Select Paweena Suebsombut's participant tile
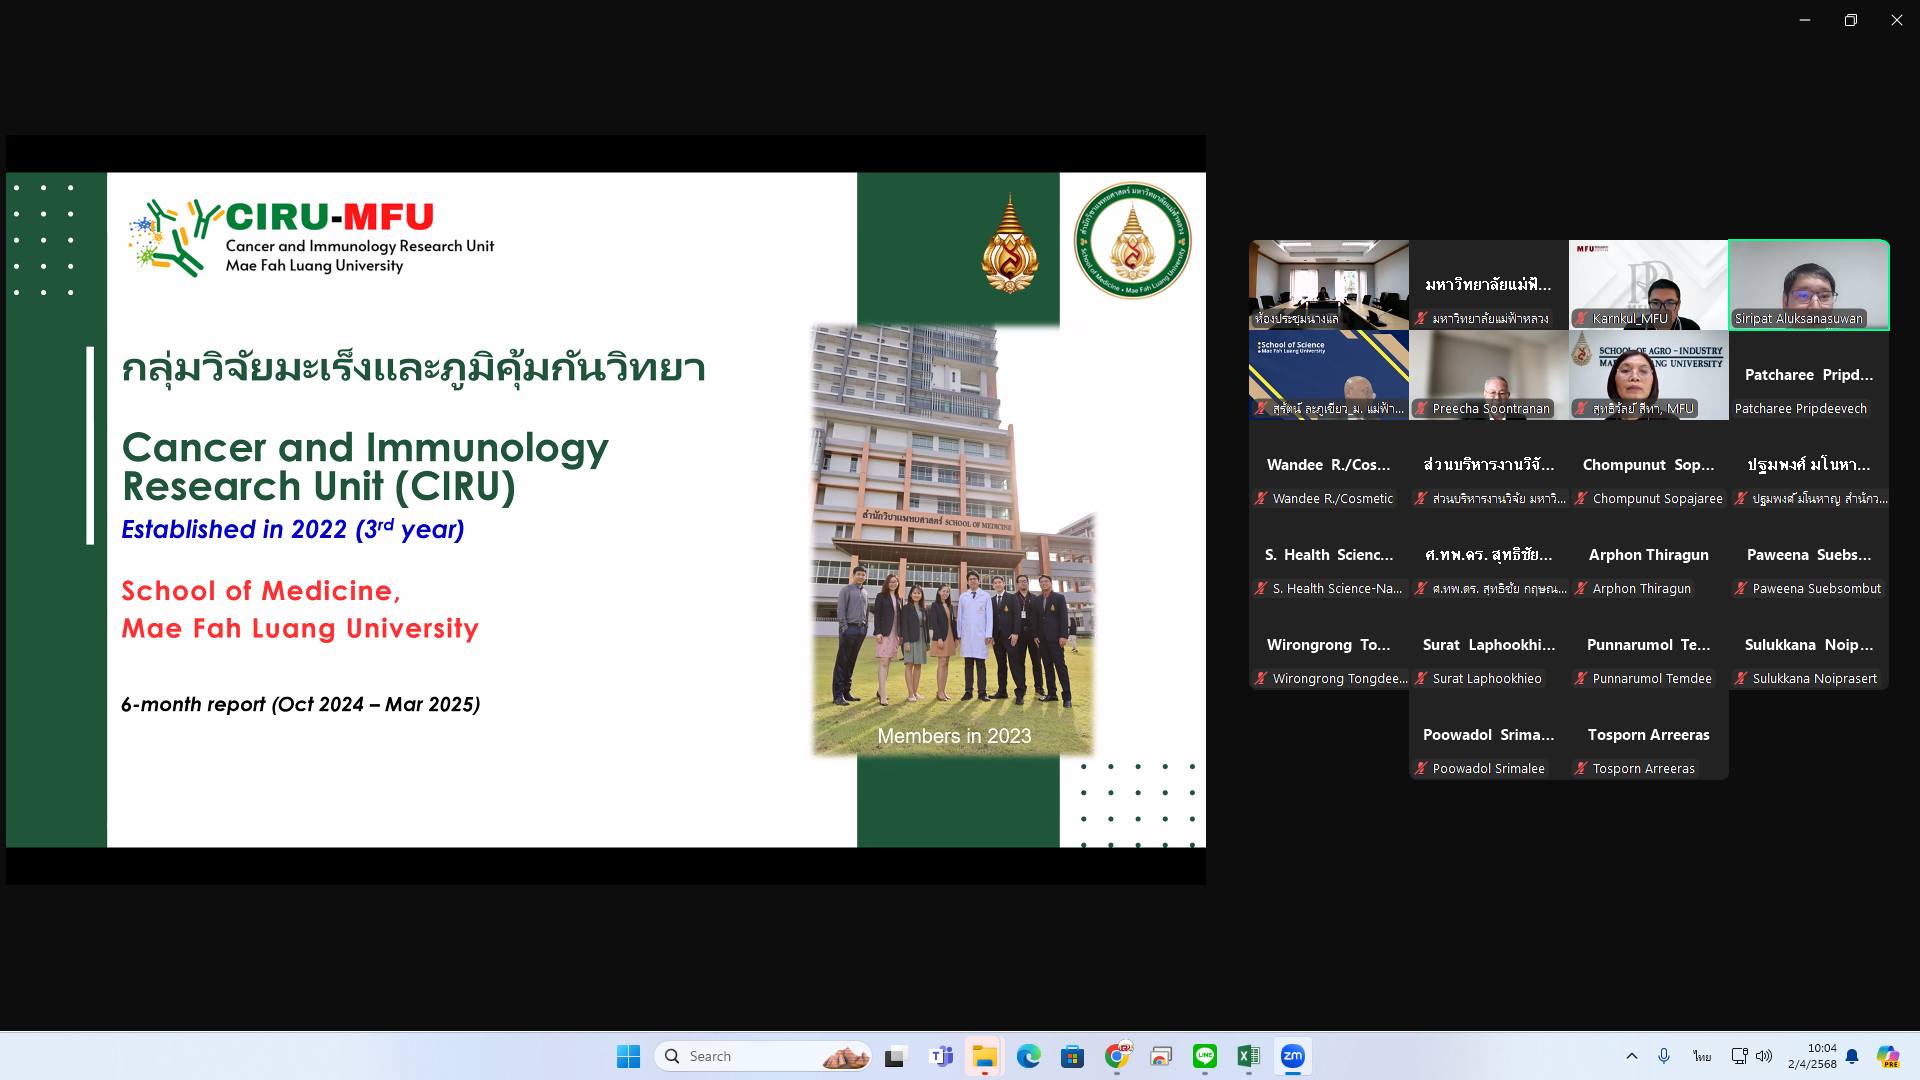This screenshot has width=1920, height=1080. [1809, 555]
